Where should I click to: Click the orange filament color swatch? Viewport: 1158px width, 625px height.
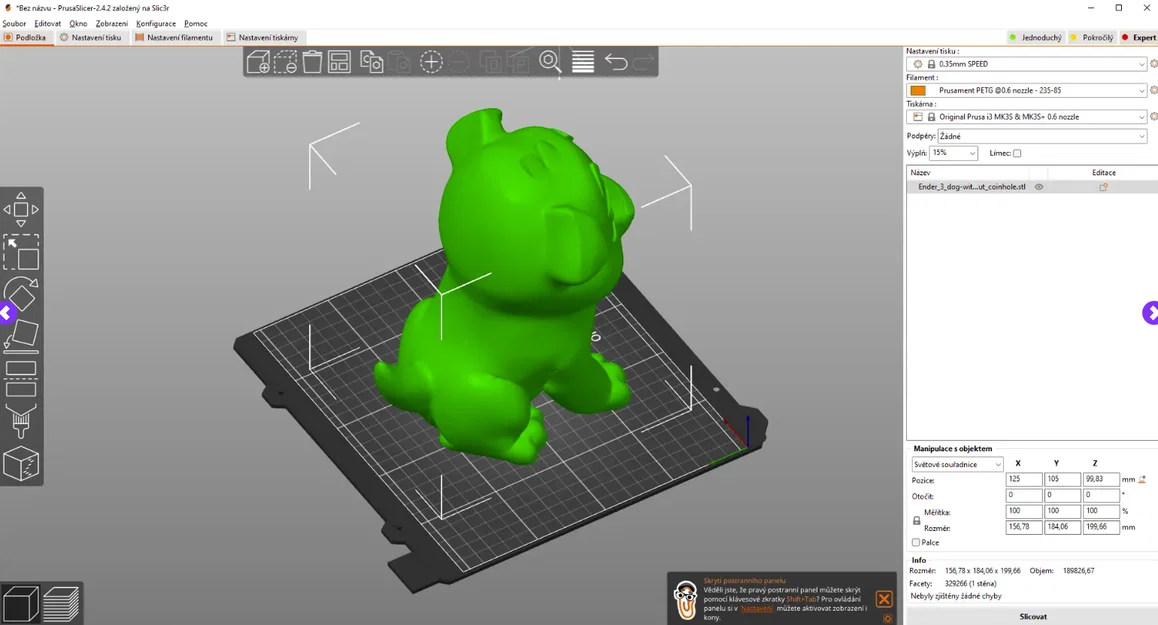(918, 90)
